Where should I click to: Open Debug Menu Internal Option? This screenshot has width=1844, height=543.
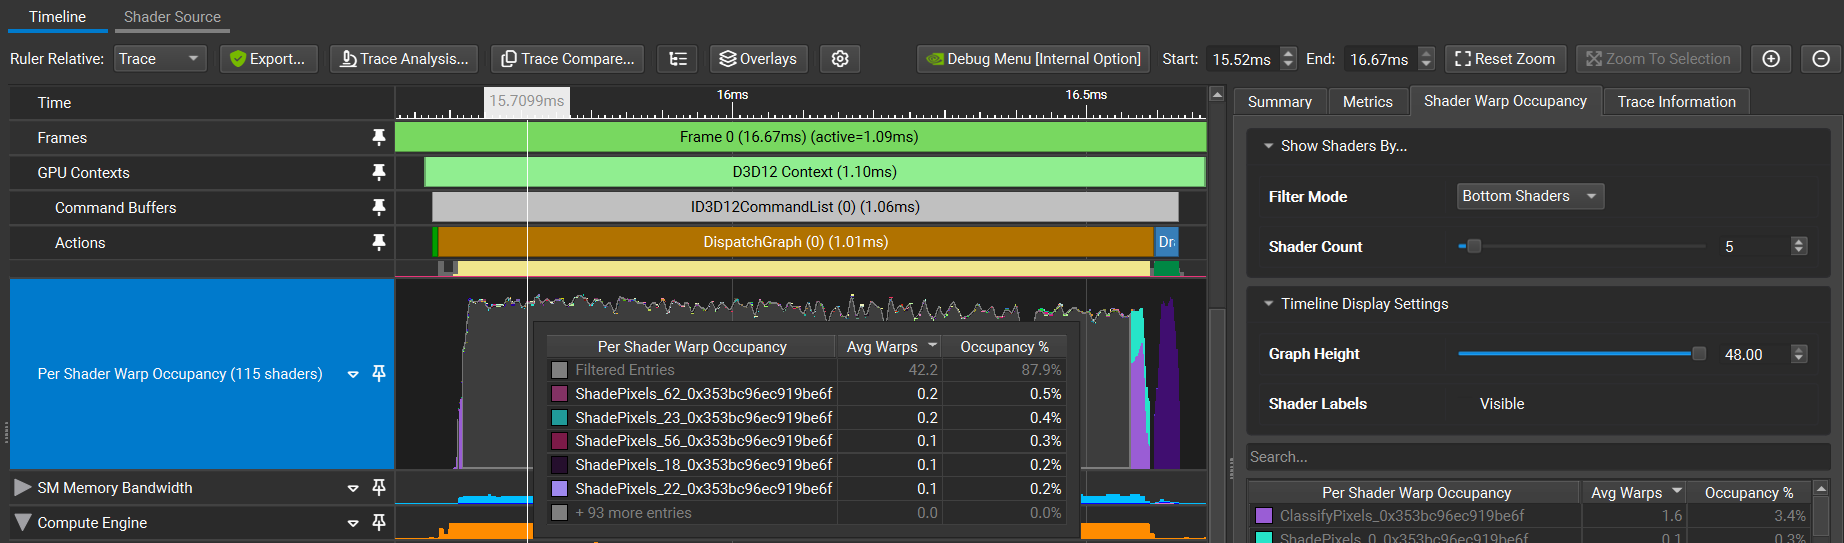[x=1033, y=59]
